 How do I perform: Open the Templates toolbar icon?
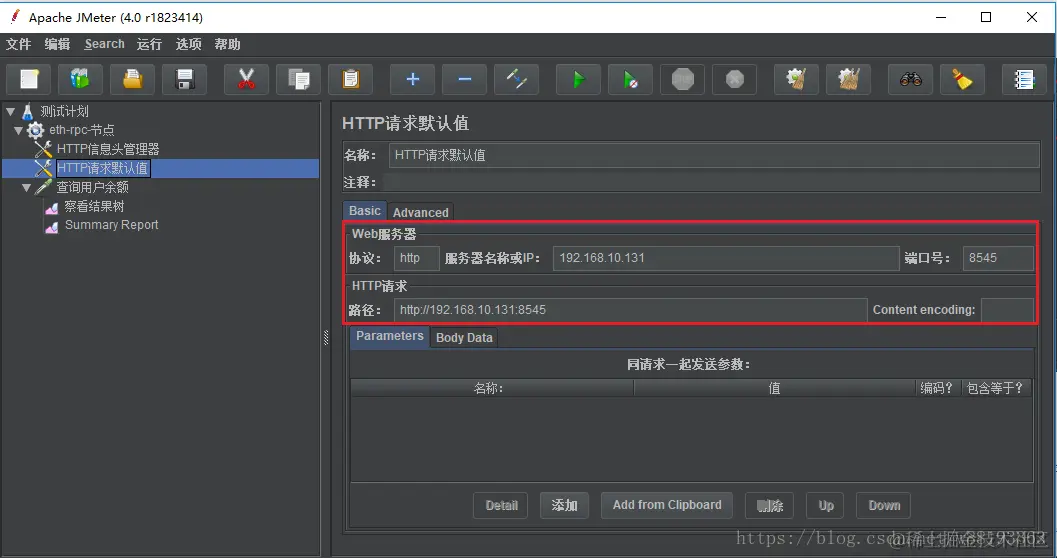80,80
